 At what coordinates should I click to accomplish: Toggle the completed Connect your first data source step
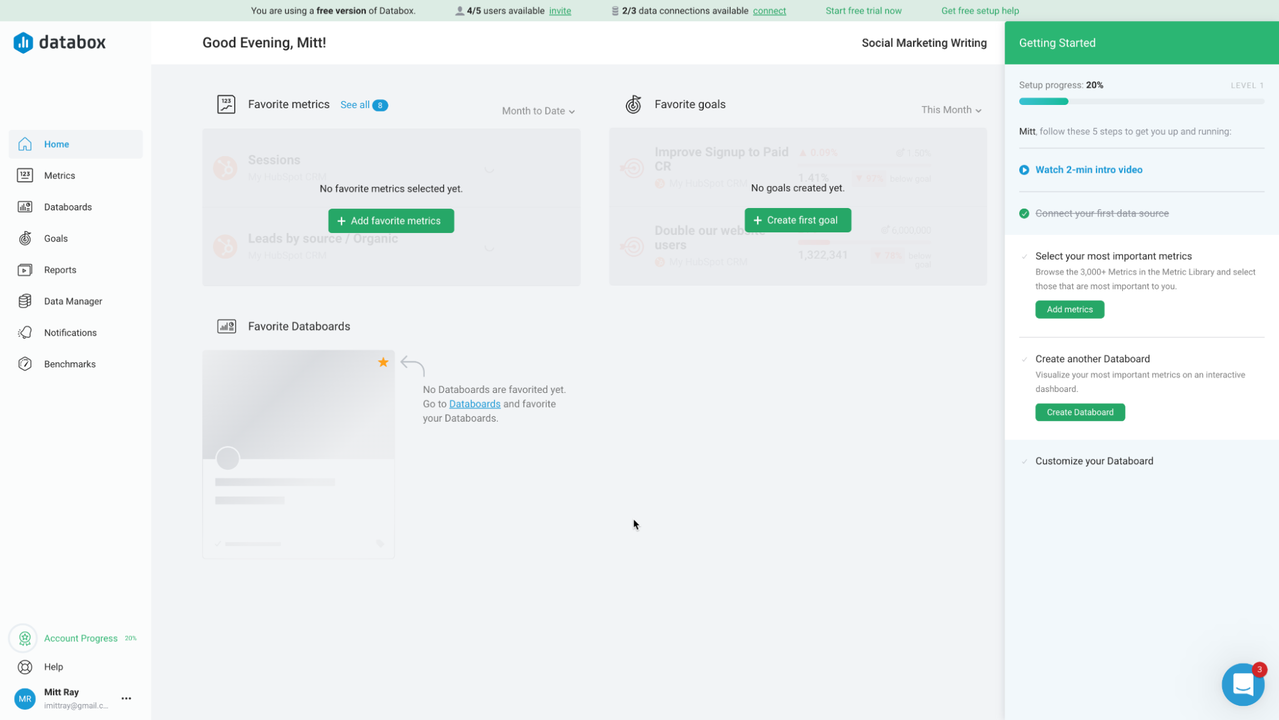(x=1023, y=212)
